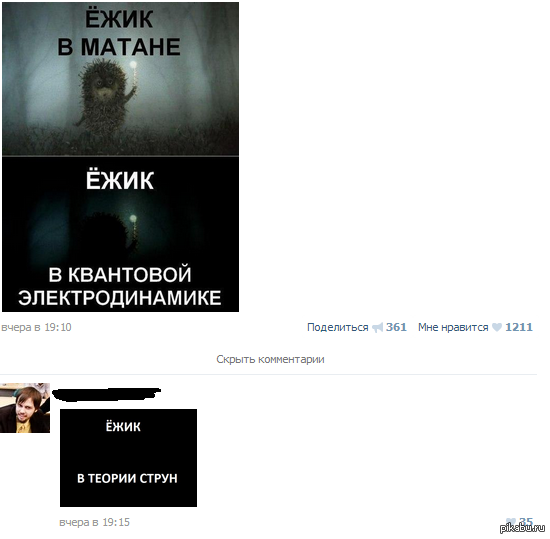Screen dimensions: 550x539
Task: Open share count 361
Action: (x=396, y=327)
